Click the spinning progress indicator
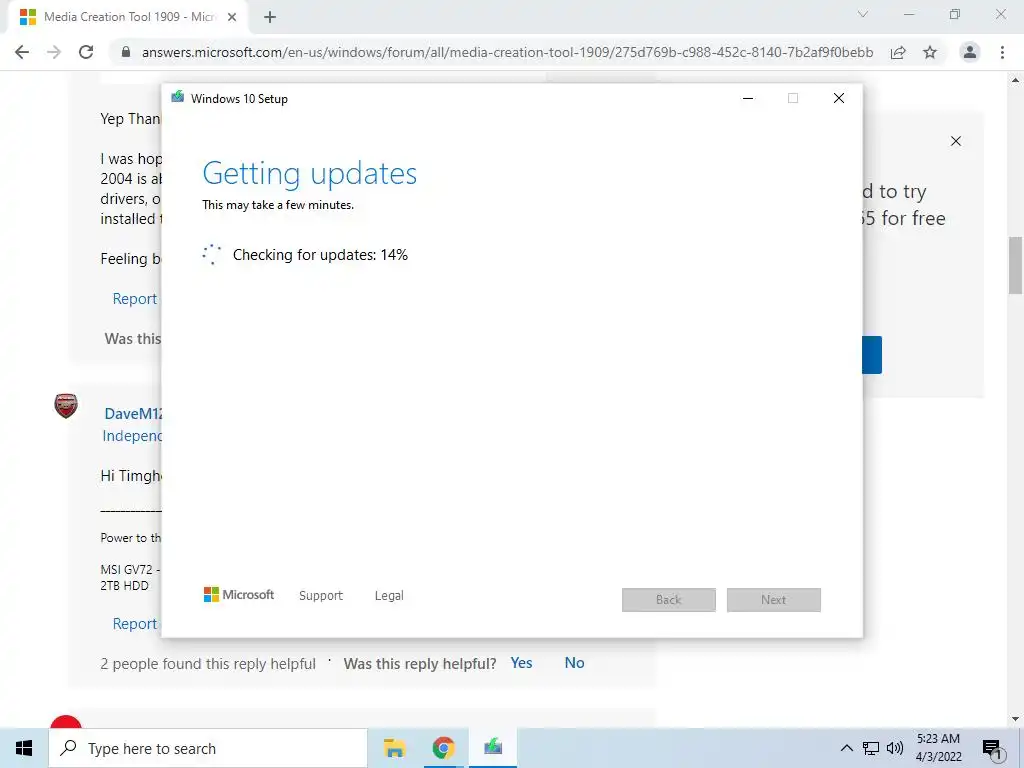The image size is (1024, 768). (x=212, y=255)
